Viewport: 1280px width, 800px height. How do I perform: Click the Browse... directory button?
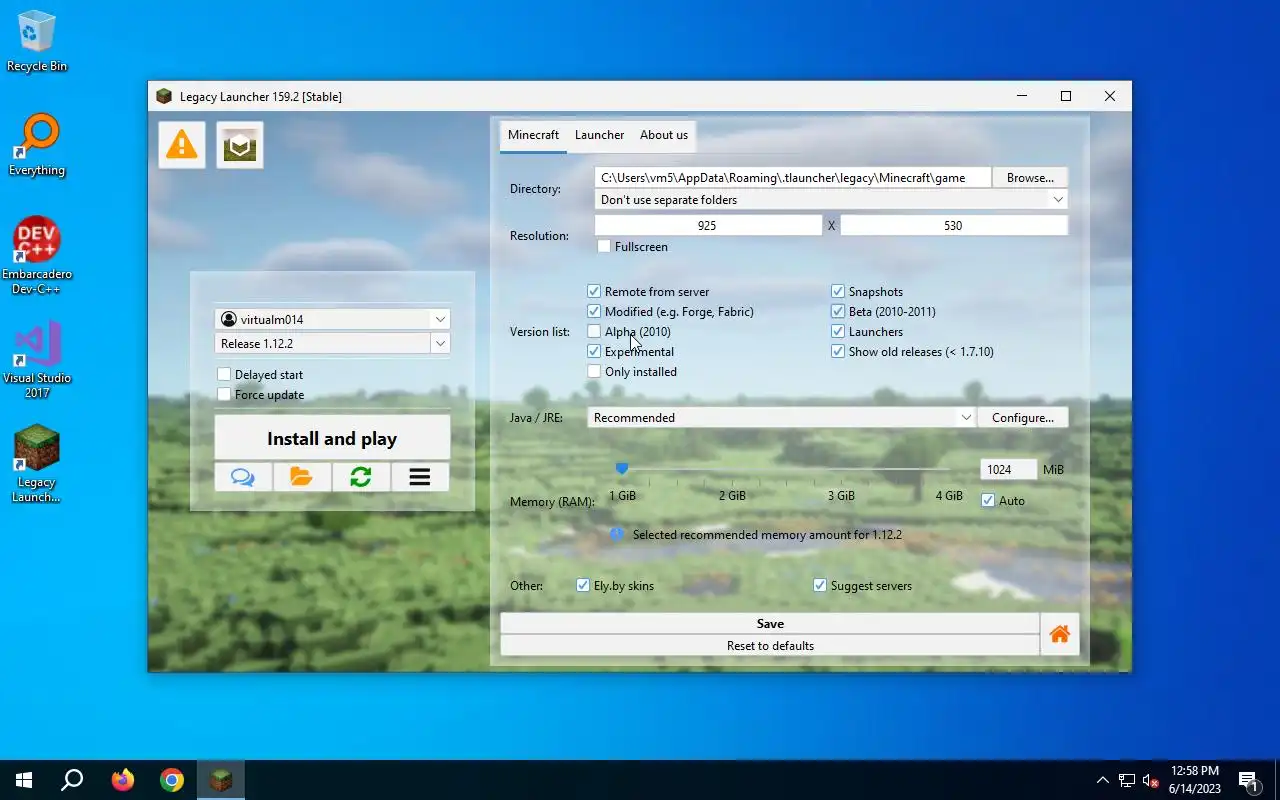click(1030, 177)
